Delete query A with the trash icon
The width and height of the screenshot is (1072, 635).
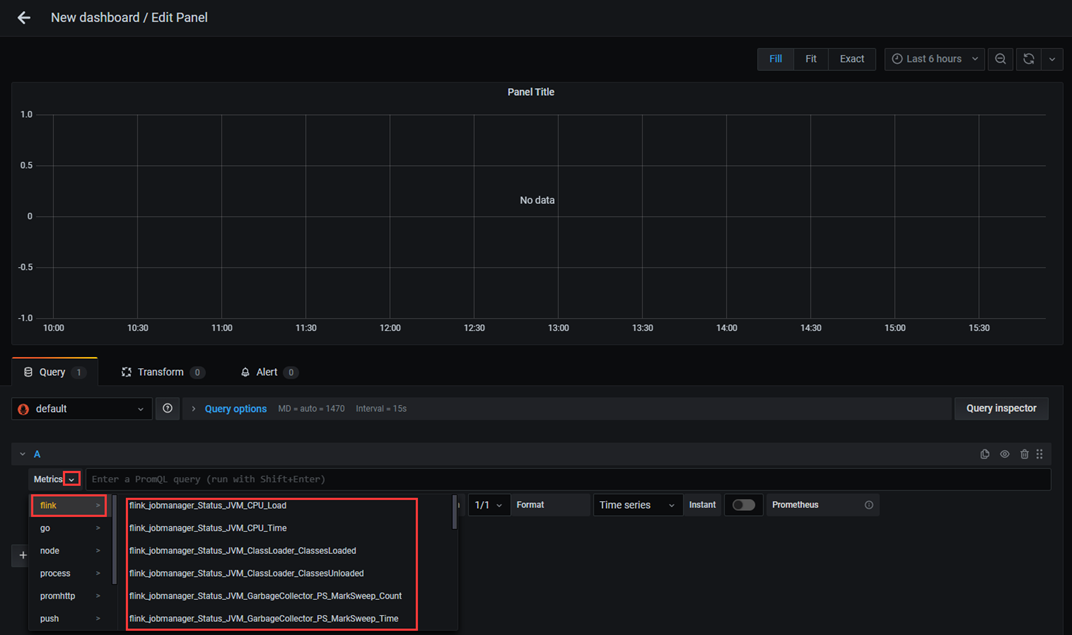coord(1024,454)
